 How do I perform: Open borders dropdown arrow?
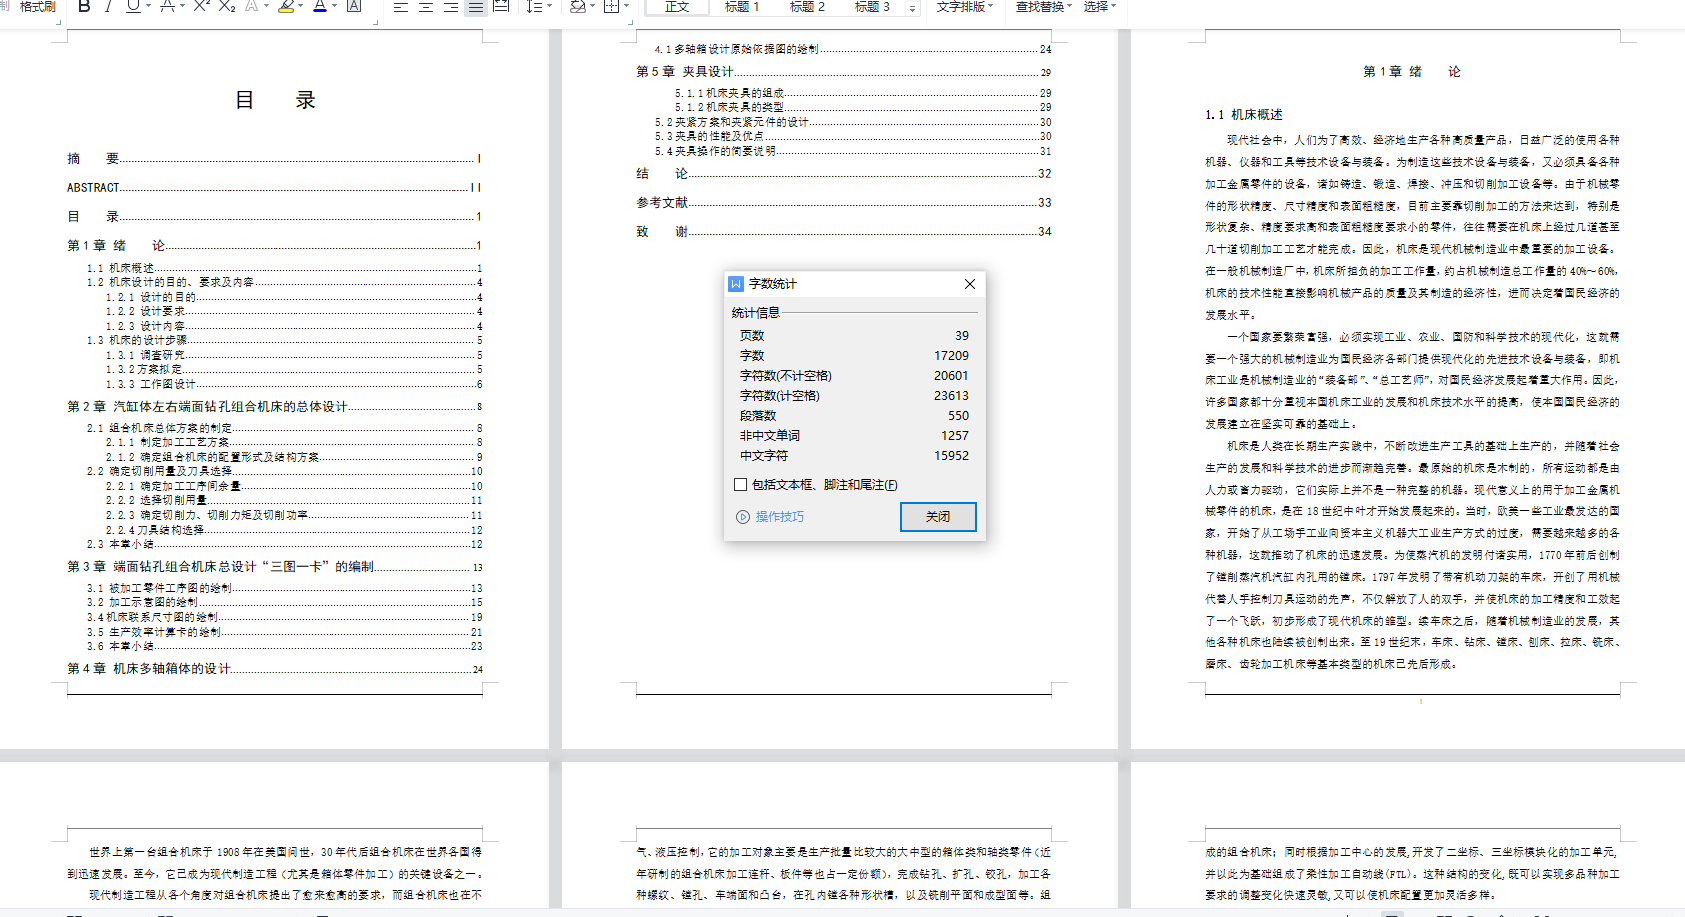pos(626,6)
